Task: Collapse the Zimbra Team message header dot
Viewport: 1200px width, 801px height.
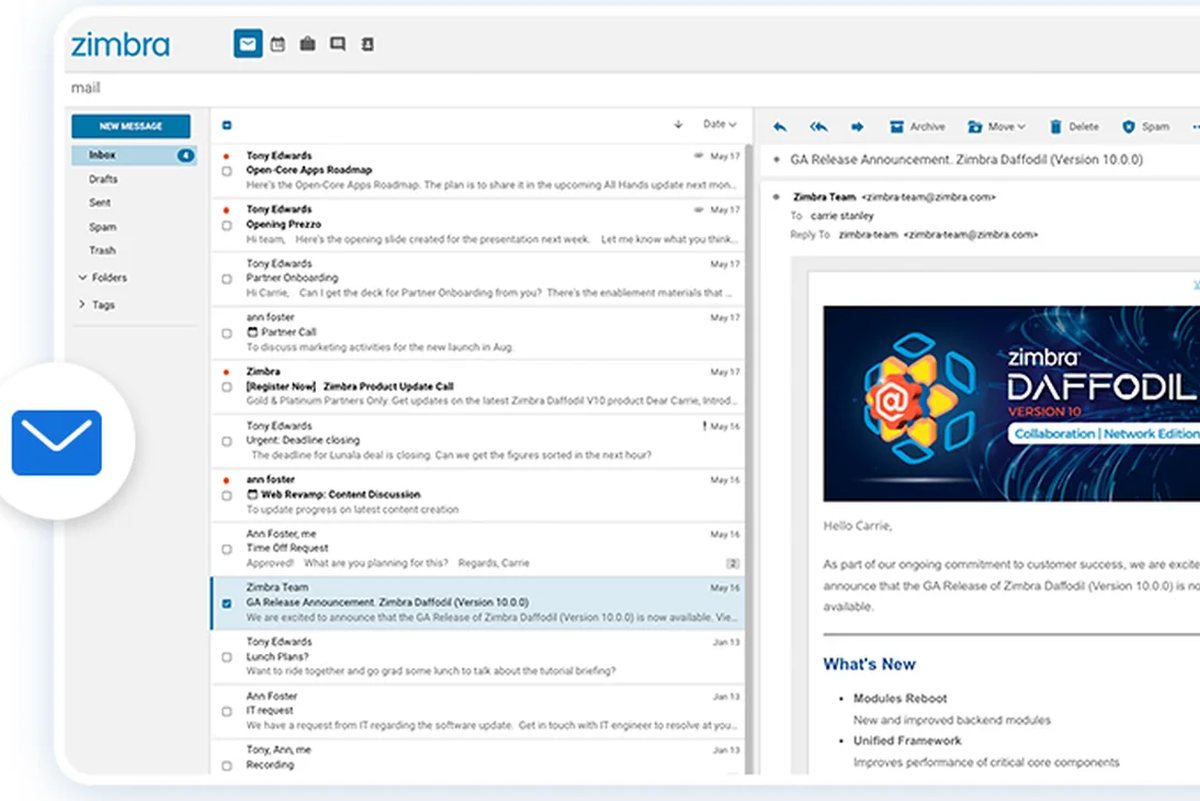Action: (x=776, y=198)
